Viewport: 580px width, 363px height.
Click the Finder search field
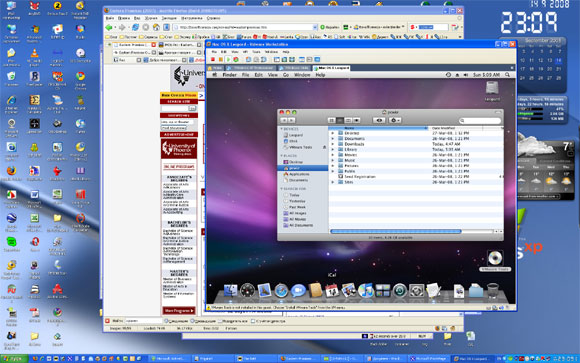pos(480,121)
